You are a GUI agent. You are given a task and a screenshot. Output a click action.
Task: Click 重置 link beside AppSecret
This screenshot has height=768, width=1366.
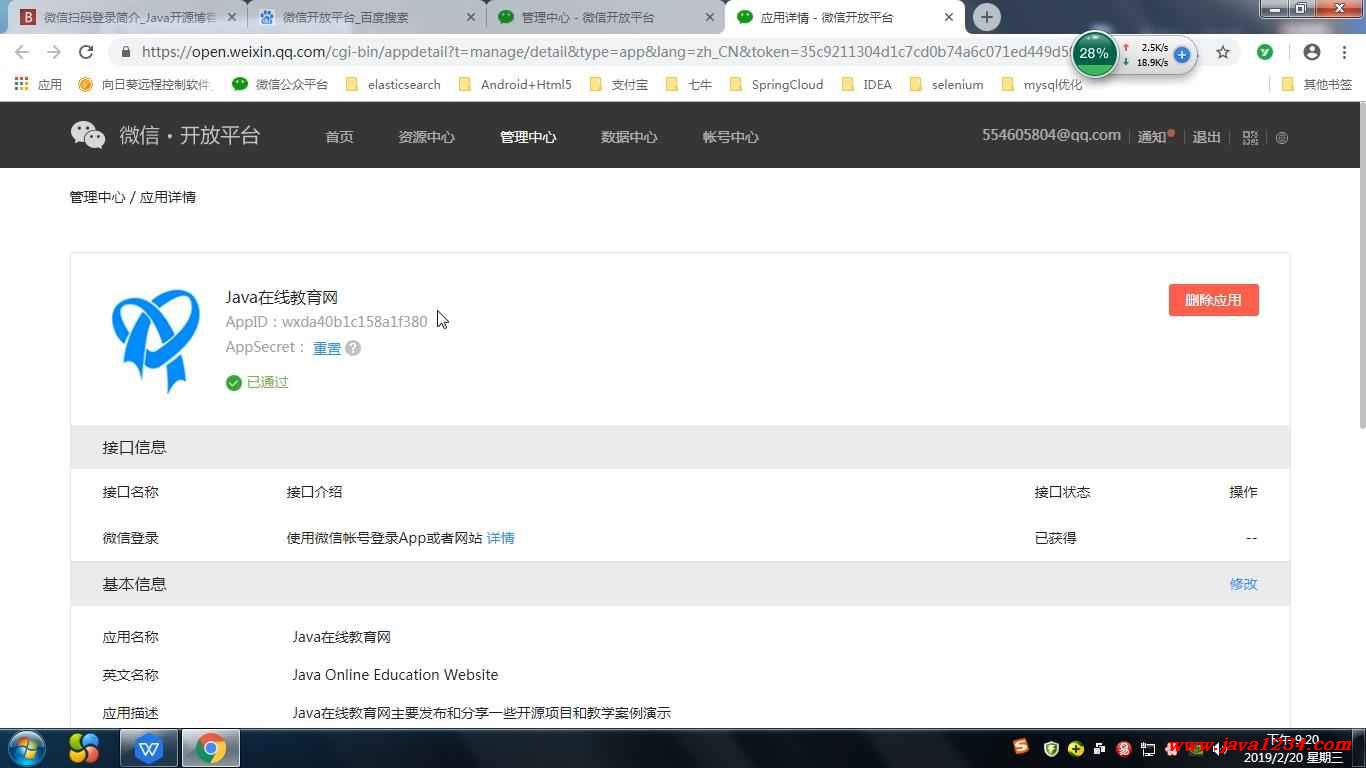(x=327, y=348)
